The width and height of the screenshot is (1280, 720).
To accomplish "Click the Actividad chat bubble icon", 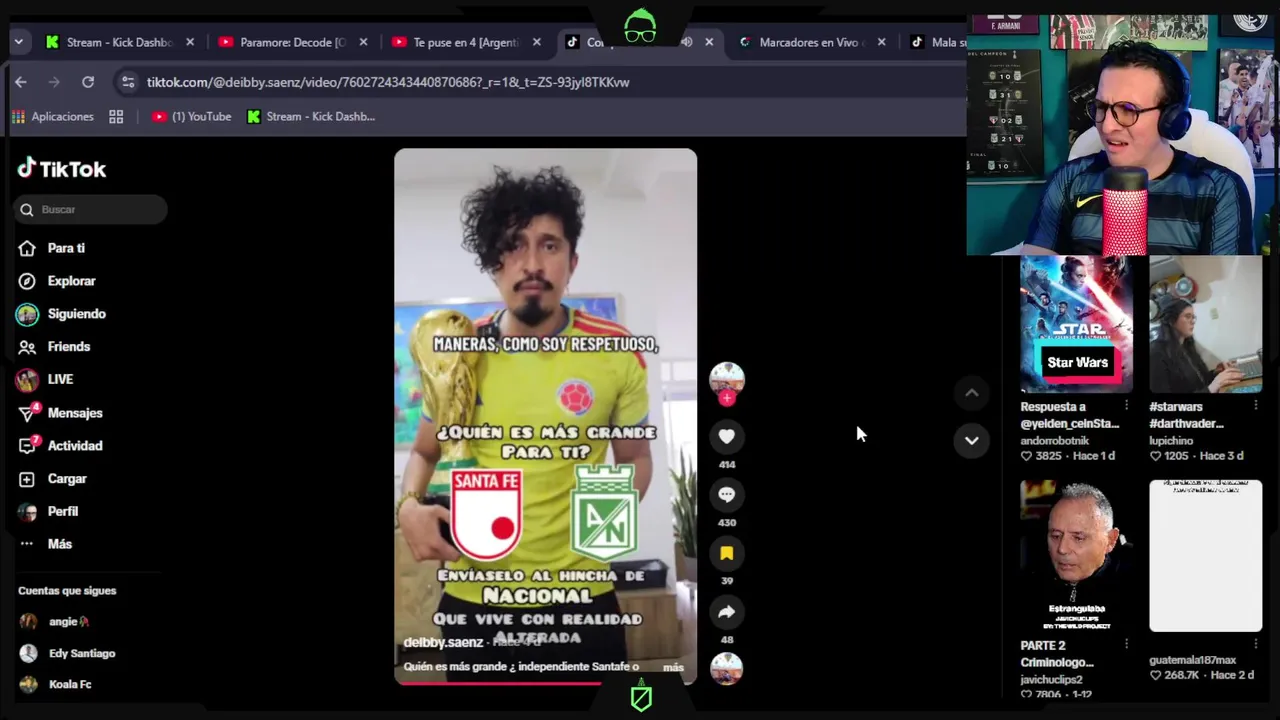I will tap(27, 446).
